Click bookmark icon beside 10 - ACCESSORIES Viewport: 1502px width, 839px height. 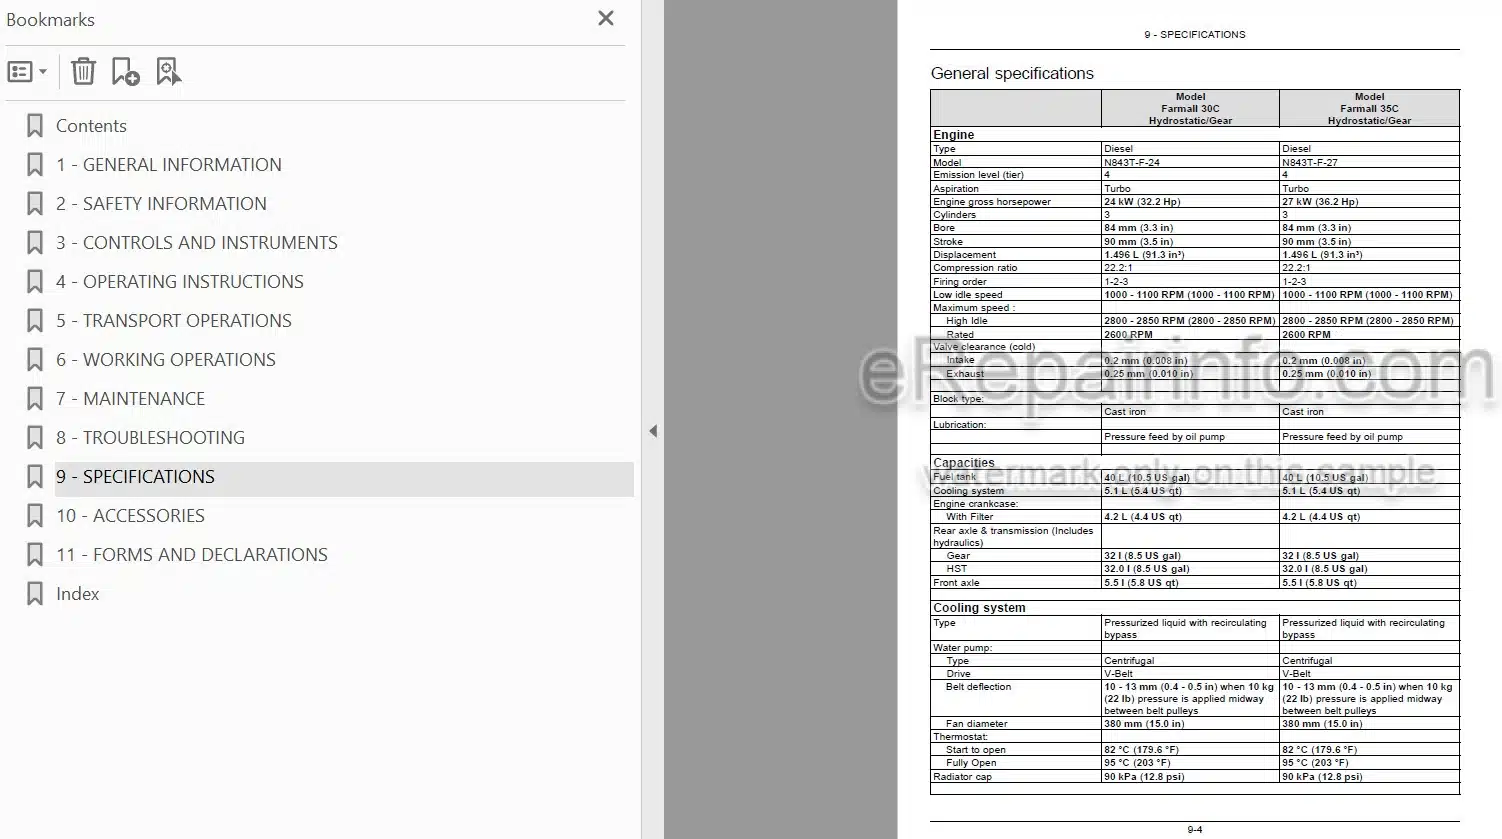click(x=35, y=516)
